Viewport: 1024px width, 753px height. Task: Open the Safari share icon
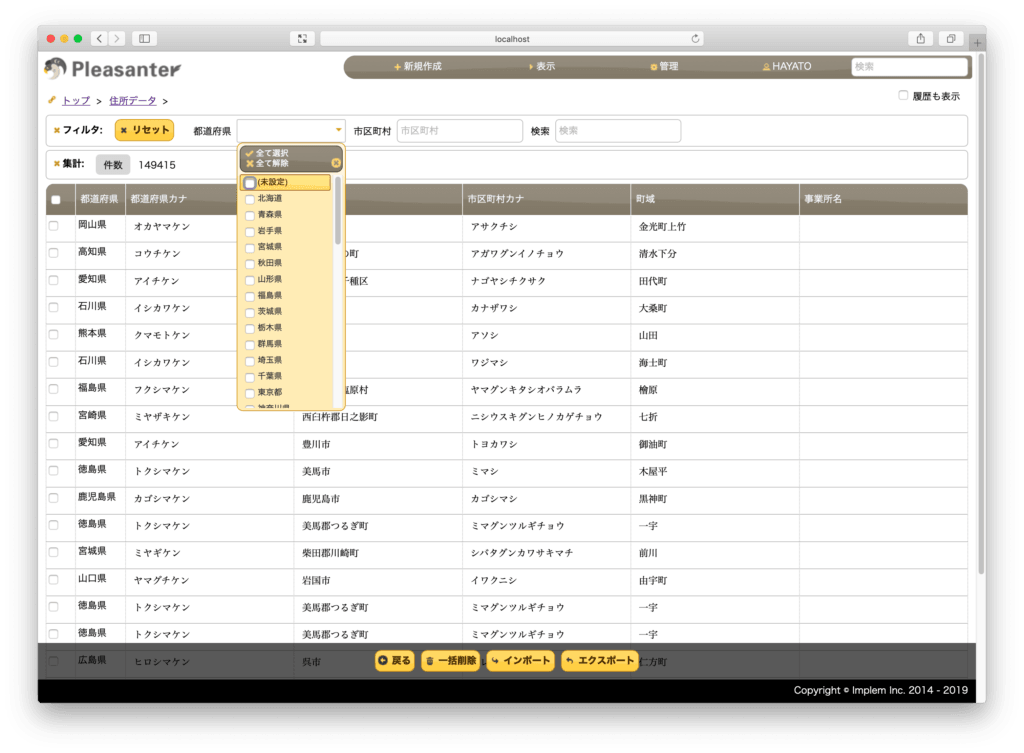[x=920, y=39]
